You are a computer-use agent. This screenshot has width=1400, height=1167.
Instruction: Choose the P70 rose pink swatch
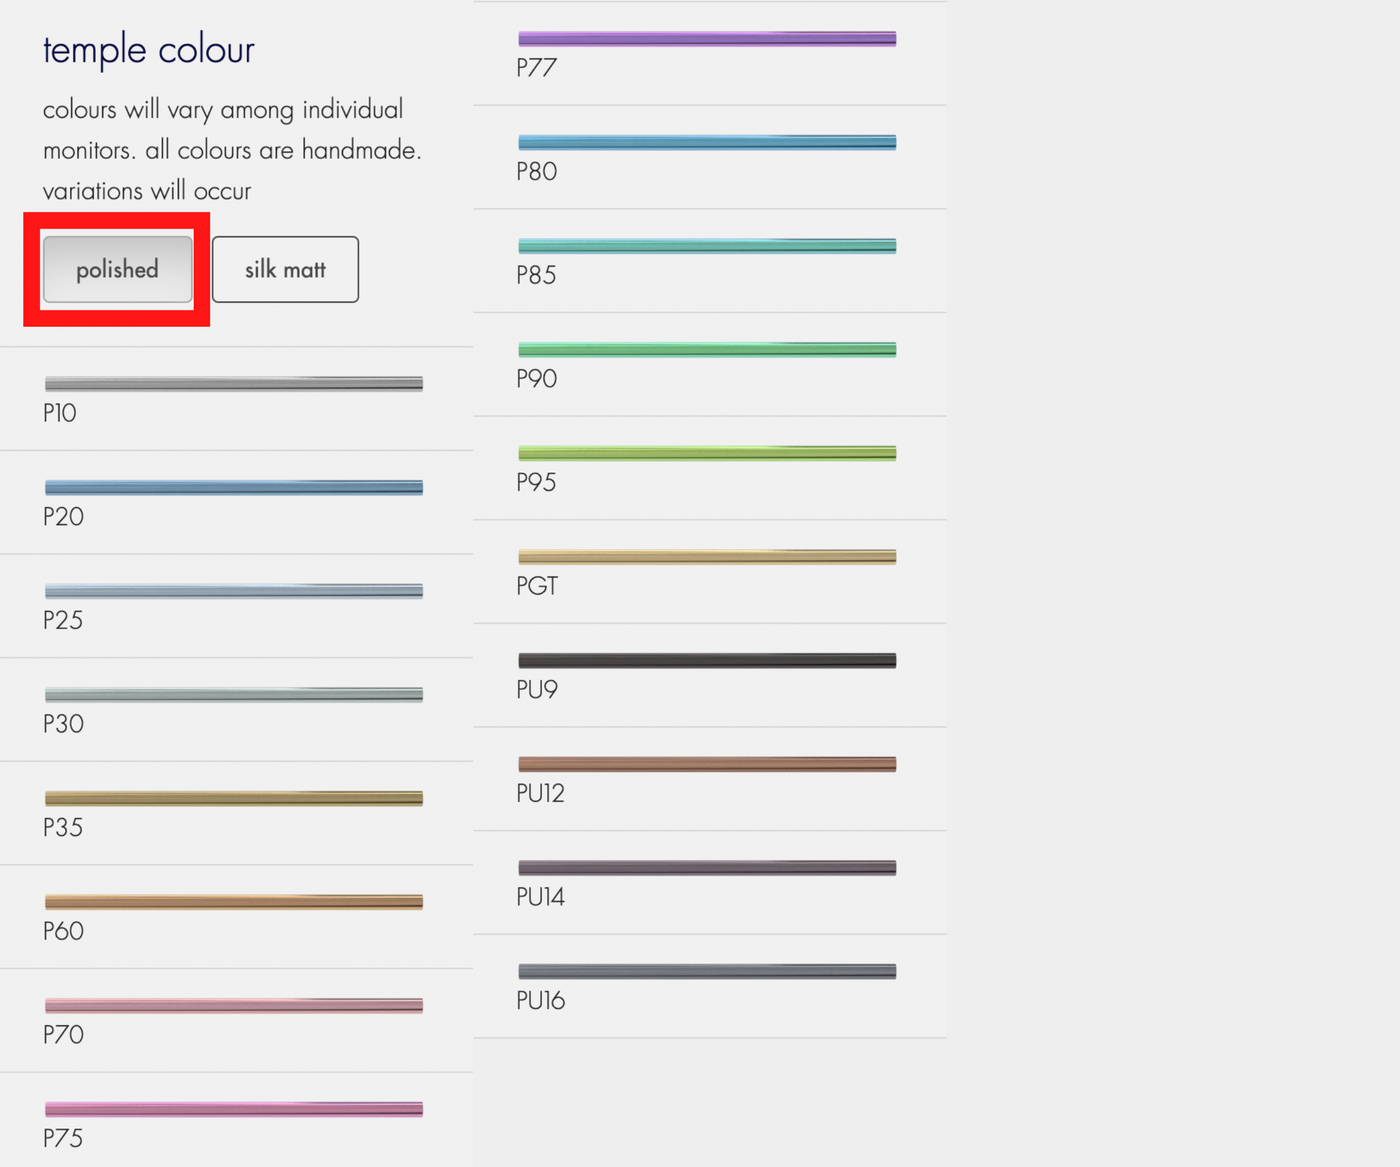coord(234,1006)
